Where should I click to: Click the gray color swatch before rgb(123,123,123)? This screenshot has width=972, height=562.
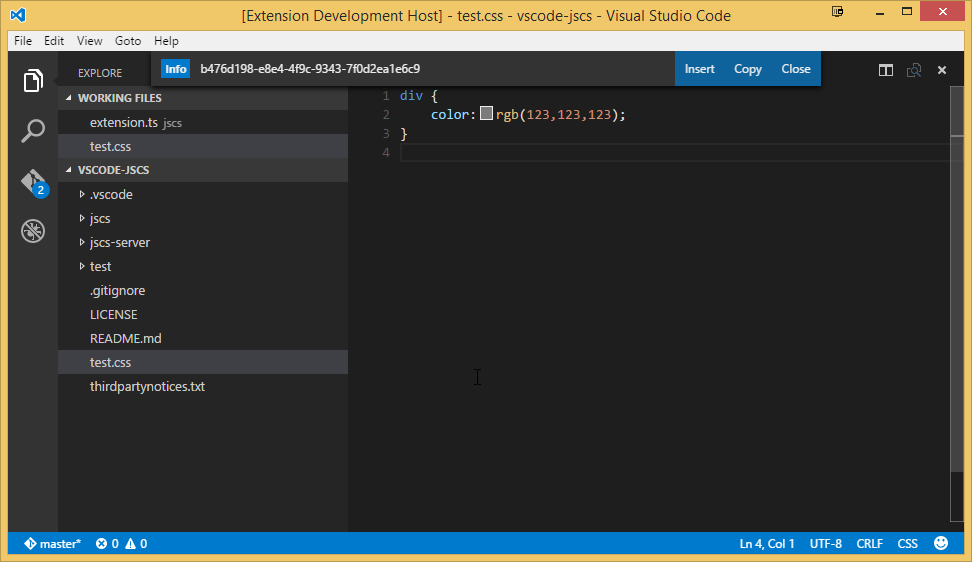coord(487,113)
